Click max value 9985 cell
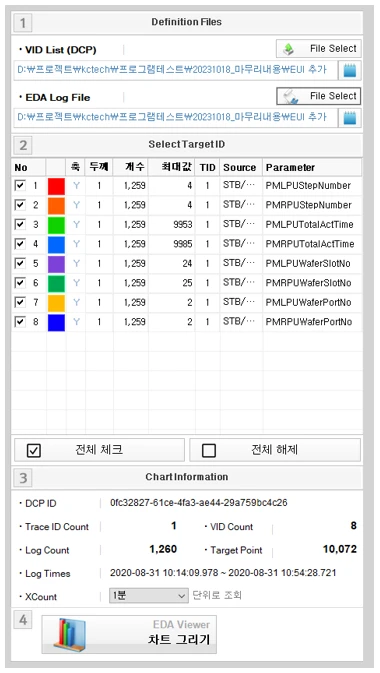Image resolution: width=380 pixels, height=673 pixels. pos(172,244)
